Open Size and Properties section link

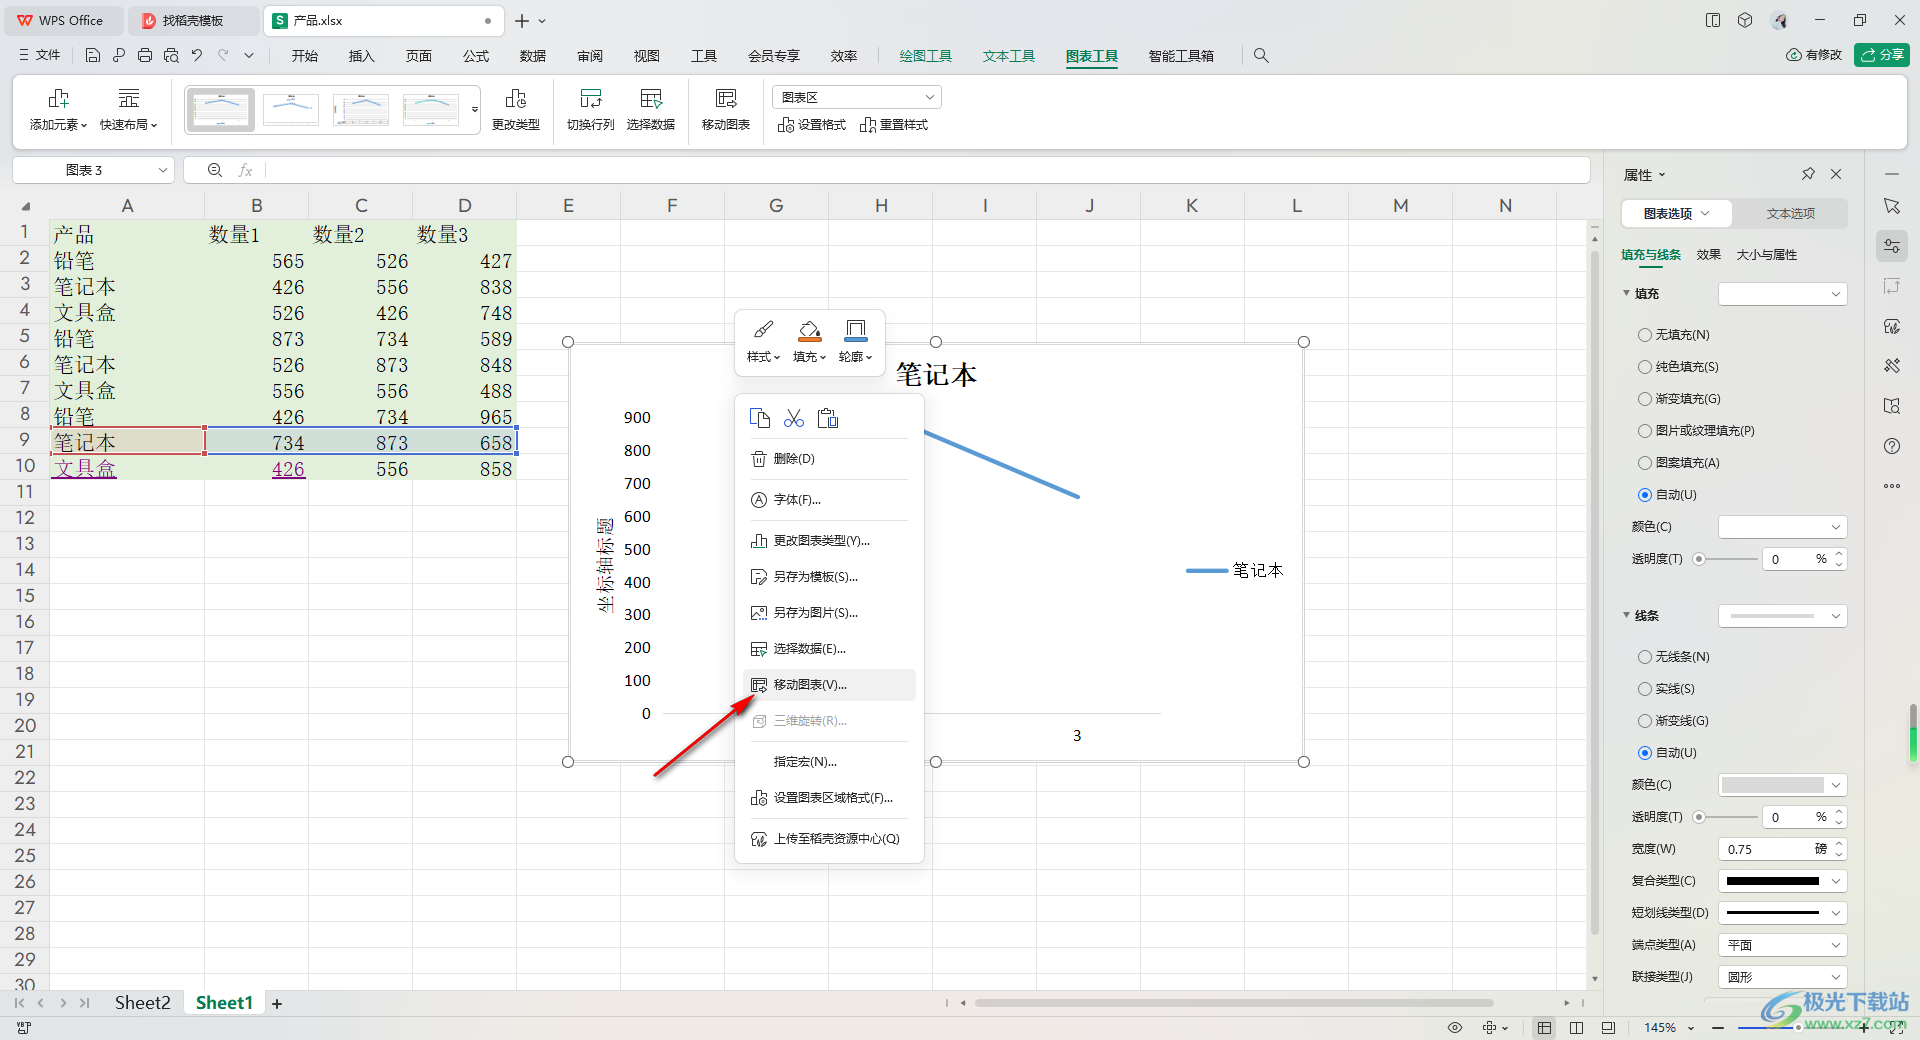[1766, 255]
